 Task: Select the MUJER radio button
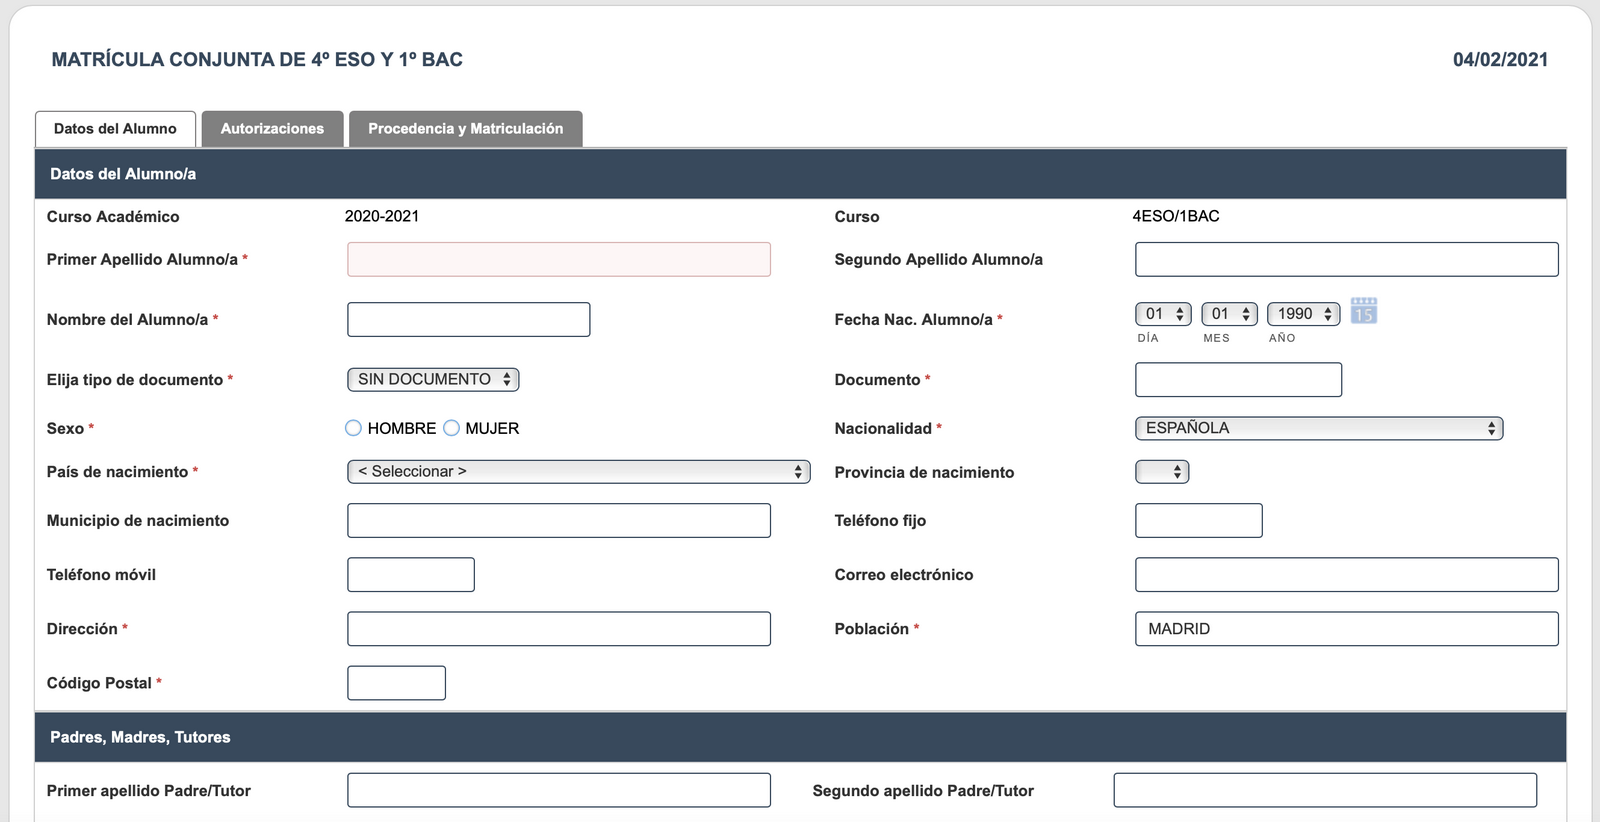(451, 428)
